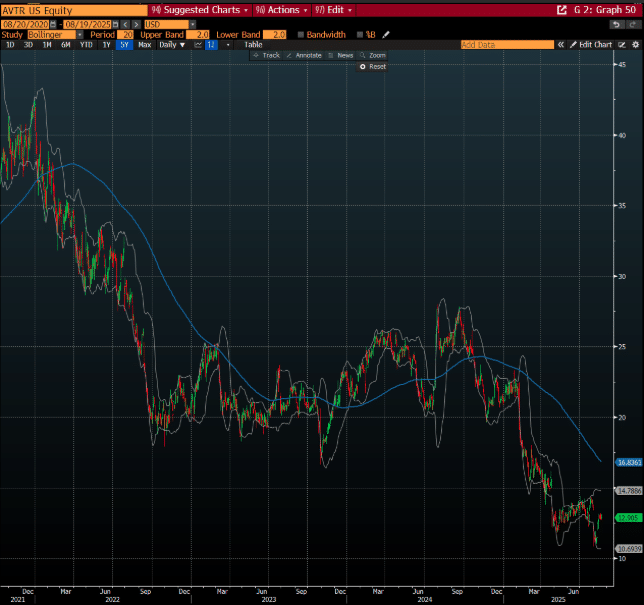Open the Actions menu

point(281,10)
